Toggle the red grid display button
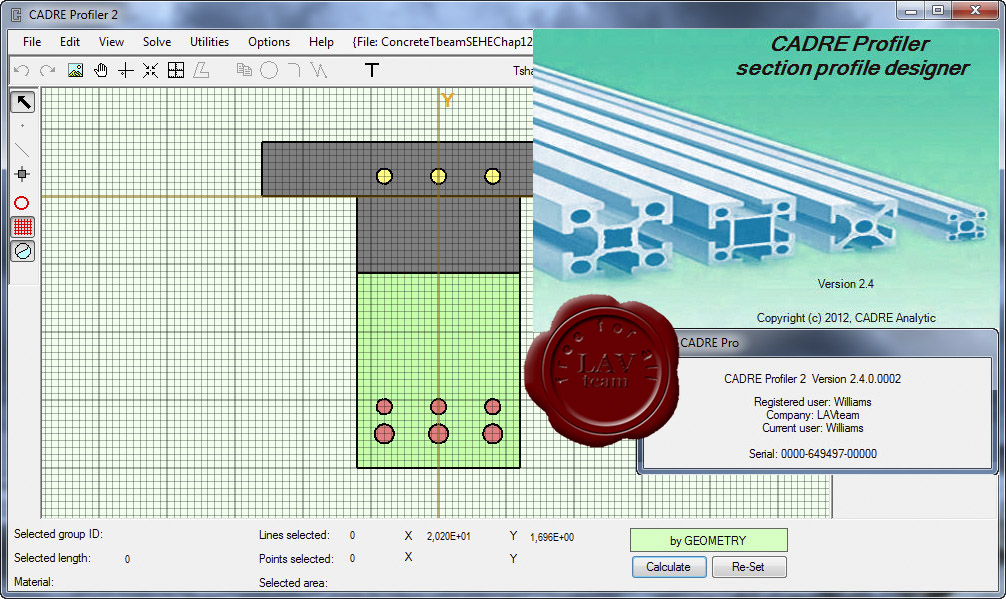Viewport: 1006px width, 599px height. (23, 226)
